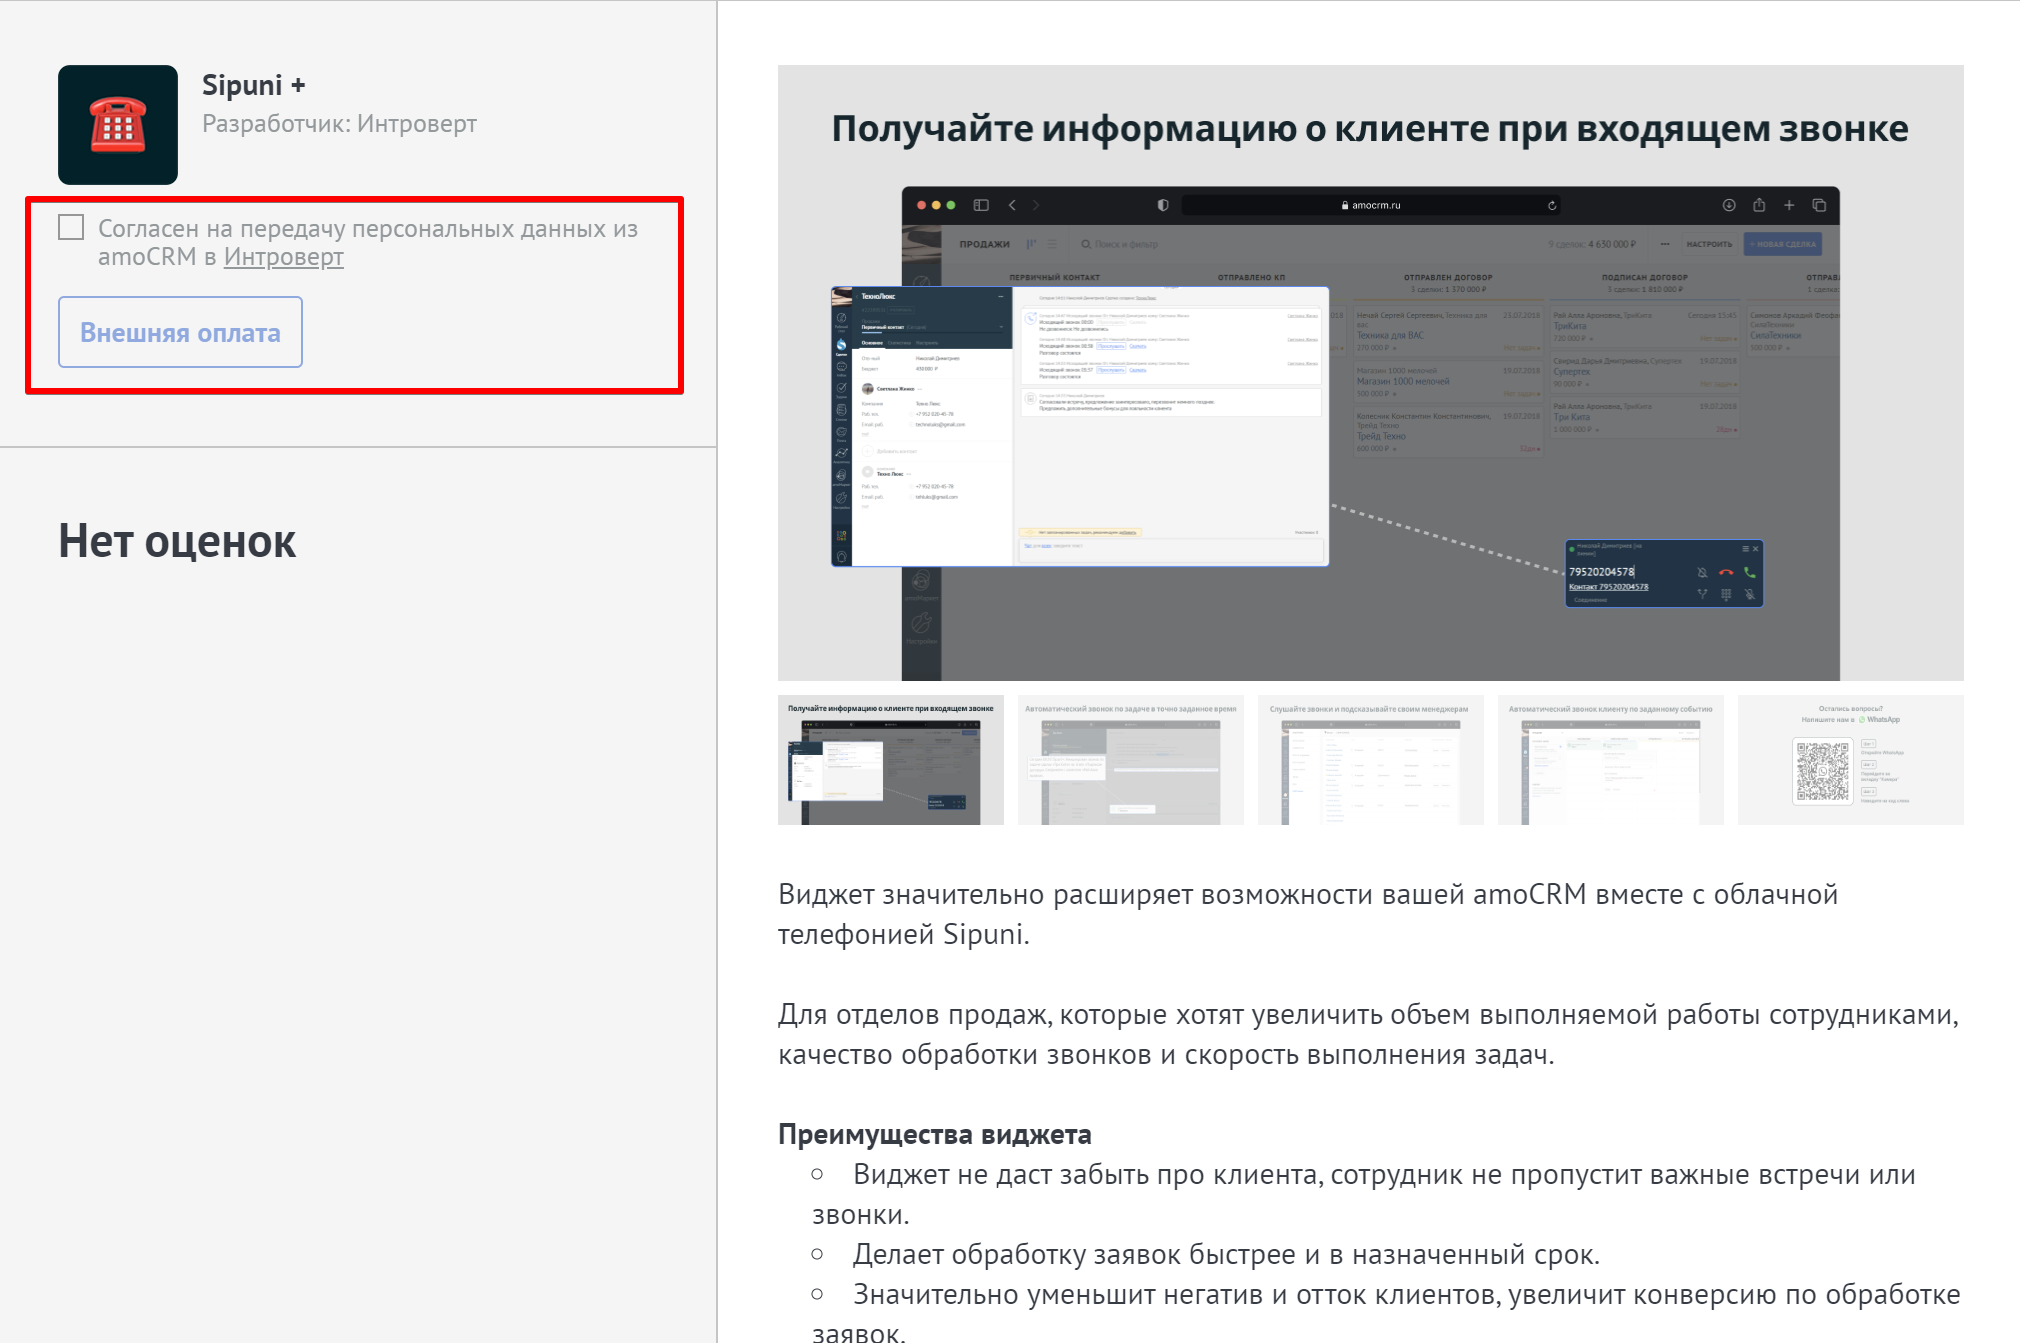Click the Преимущества виджета heading
The width and height of the screenshot is (2020, 1343).
point(935,1134)
